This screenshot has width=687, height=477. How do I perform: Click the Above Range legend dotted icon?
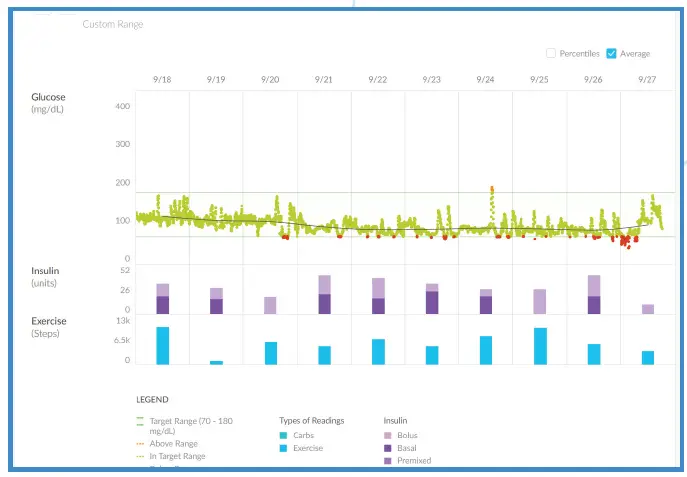(x=140, y=444)
